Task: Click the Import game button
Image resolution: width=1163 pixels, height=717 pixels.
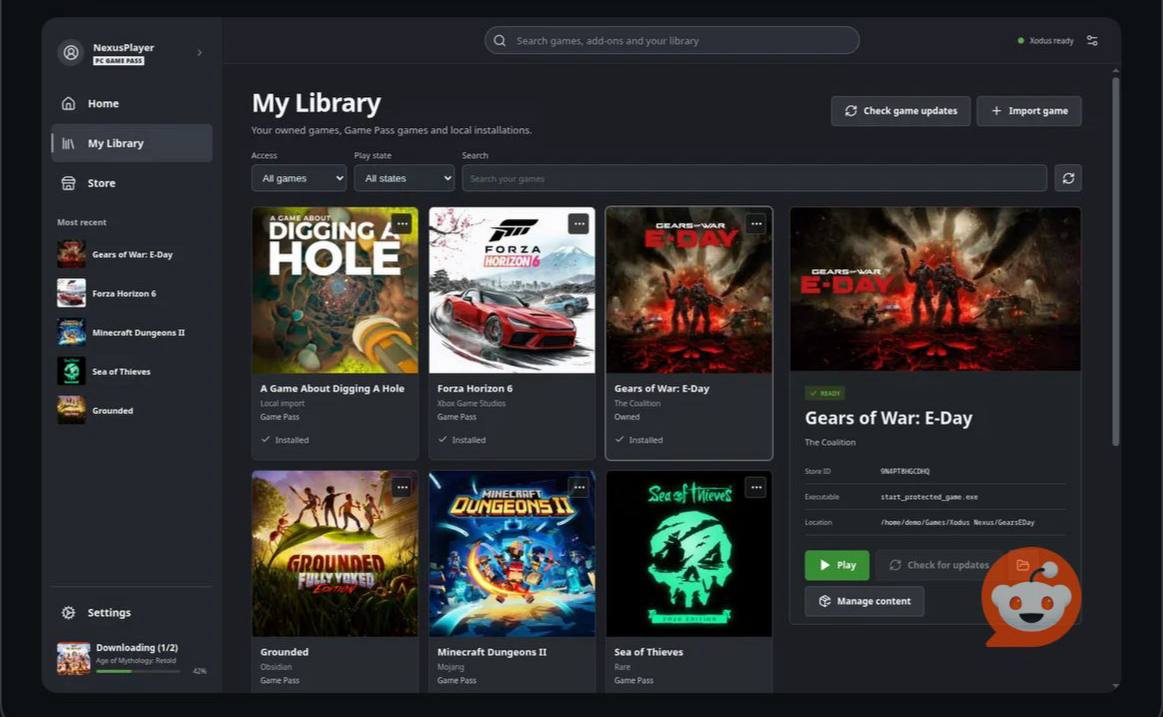Action: (x=1029, y=111)
